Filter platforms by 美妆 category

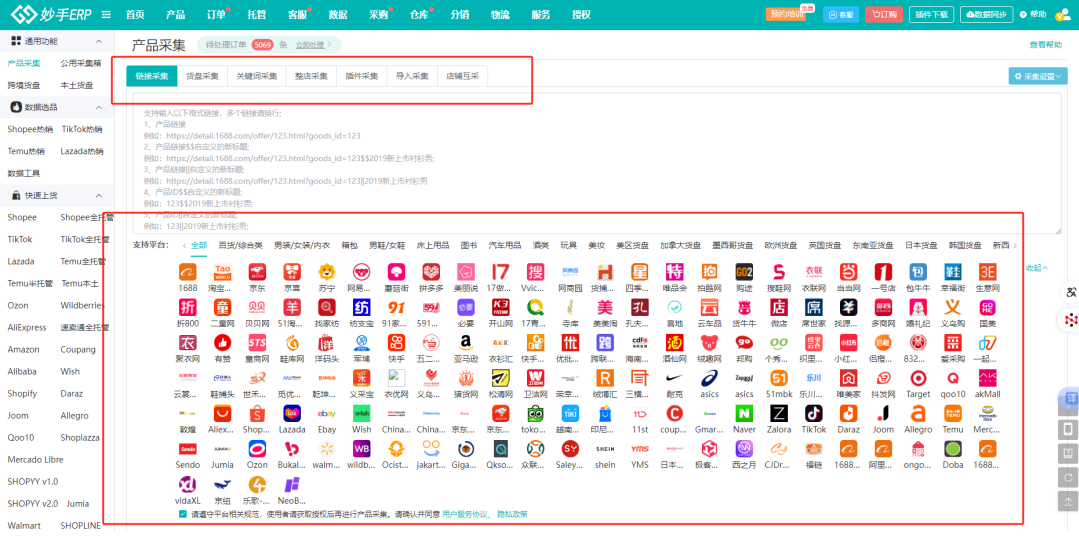pyautogui.click(x=597, y=246)
